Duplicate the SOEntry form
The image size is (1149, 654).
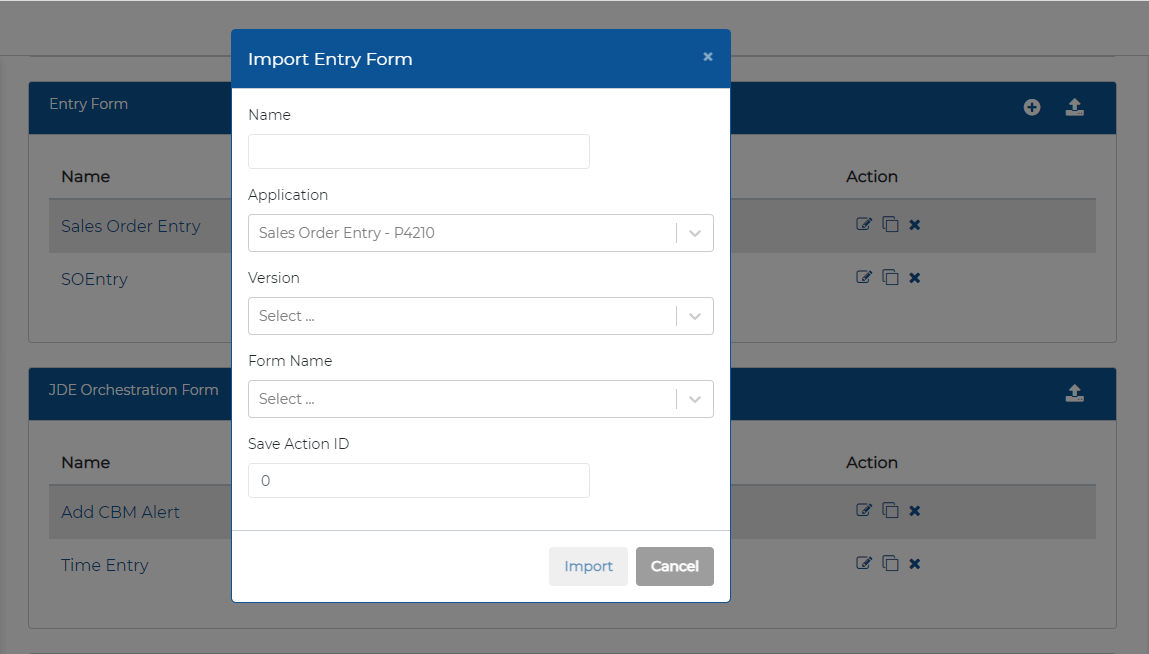(890, 277)
